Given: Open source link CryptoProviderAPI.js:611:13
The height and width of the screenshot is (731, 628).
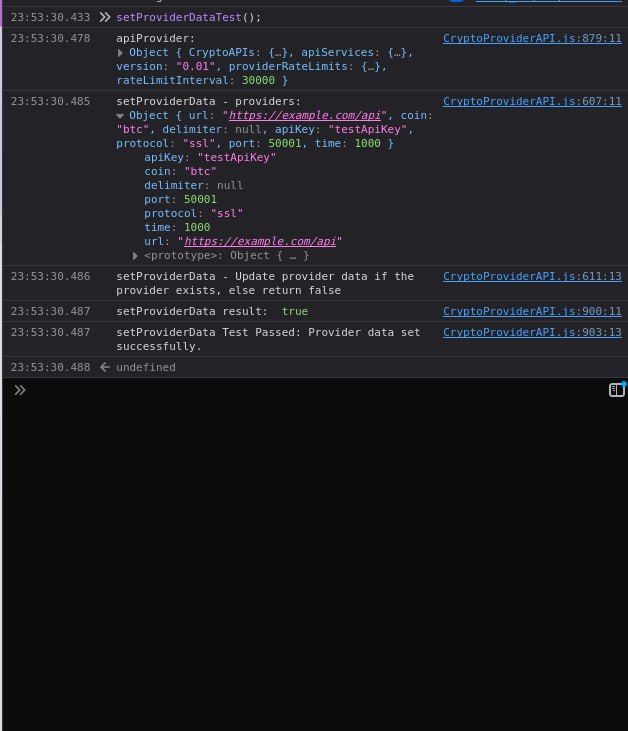Looking at the screenshot, I should [532, 276].
